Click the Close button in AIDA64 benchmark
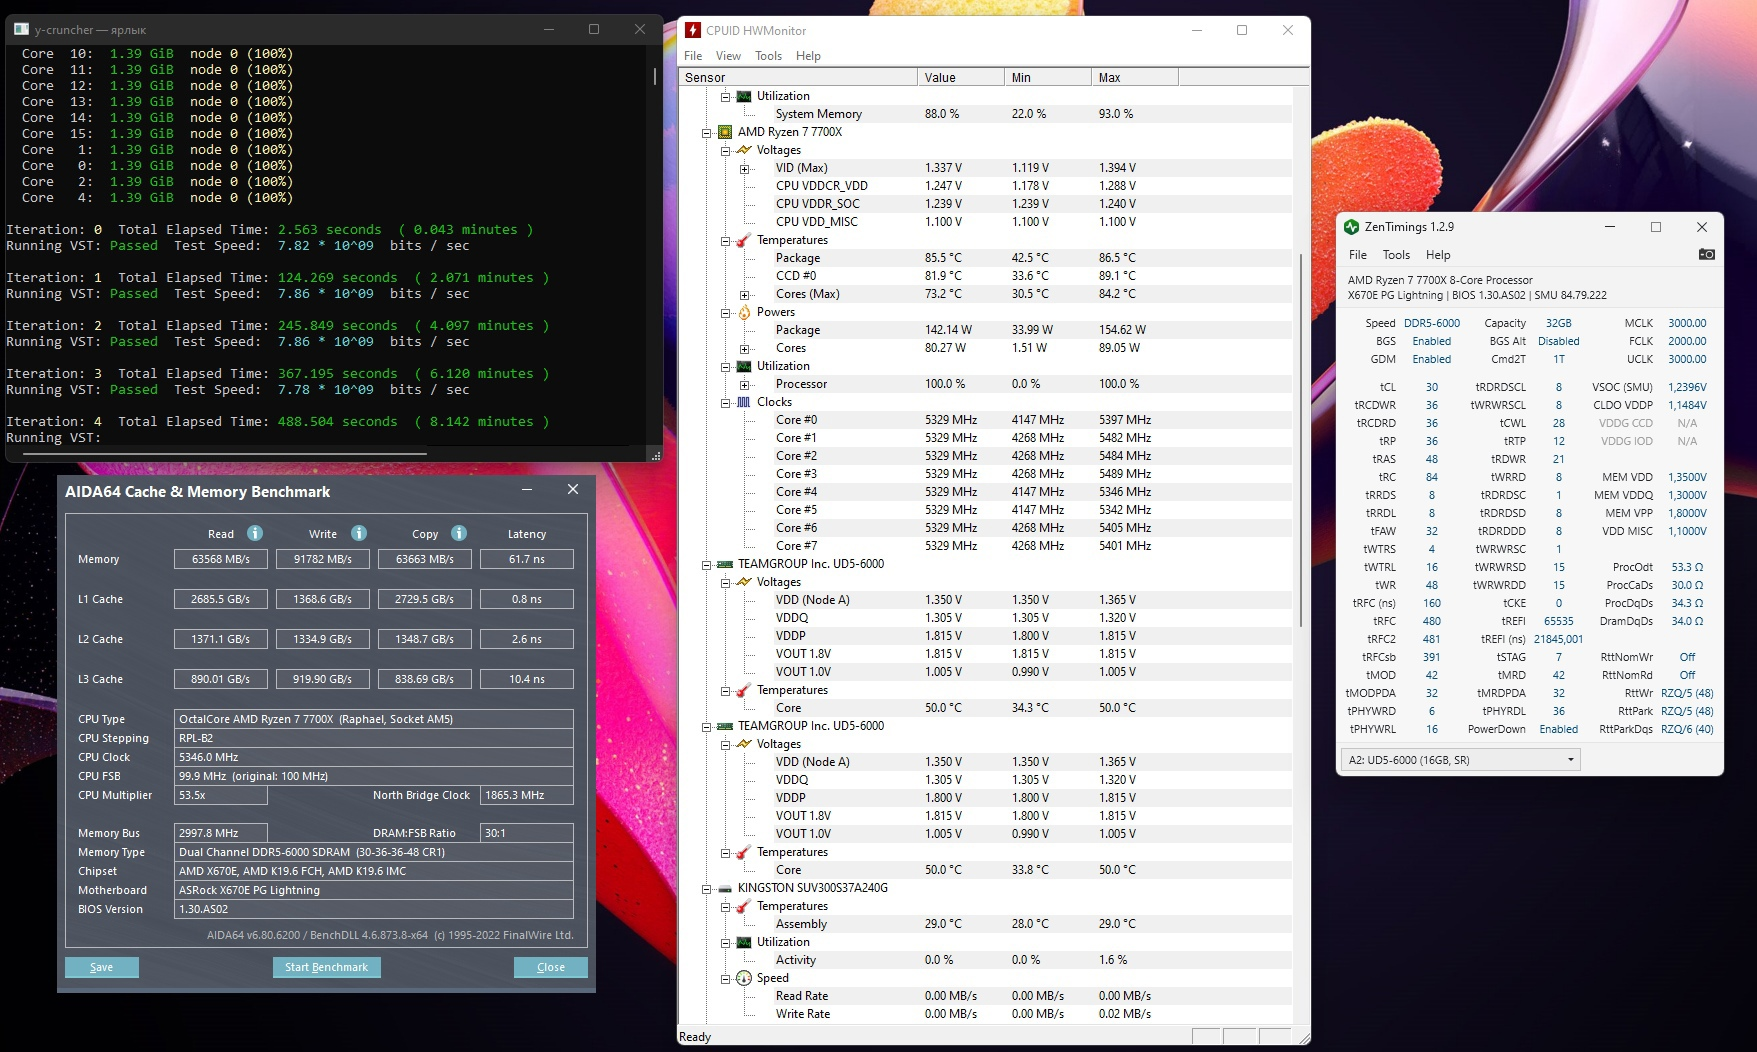This screenshot has height=1052, width=1757. pyautogui.click(x=551, y=967)
